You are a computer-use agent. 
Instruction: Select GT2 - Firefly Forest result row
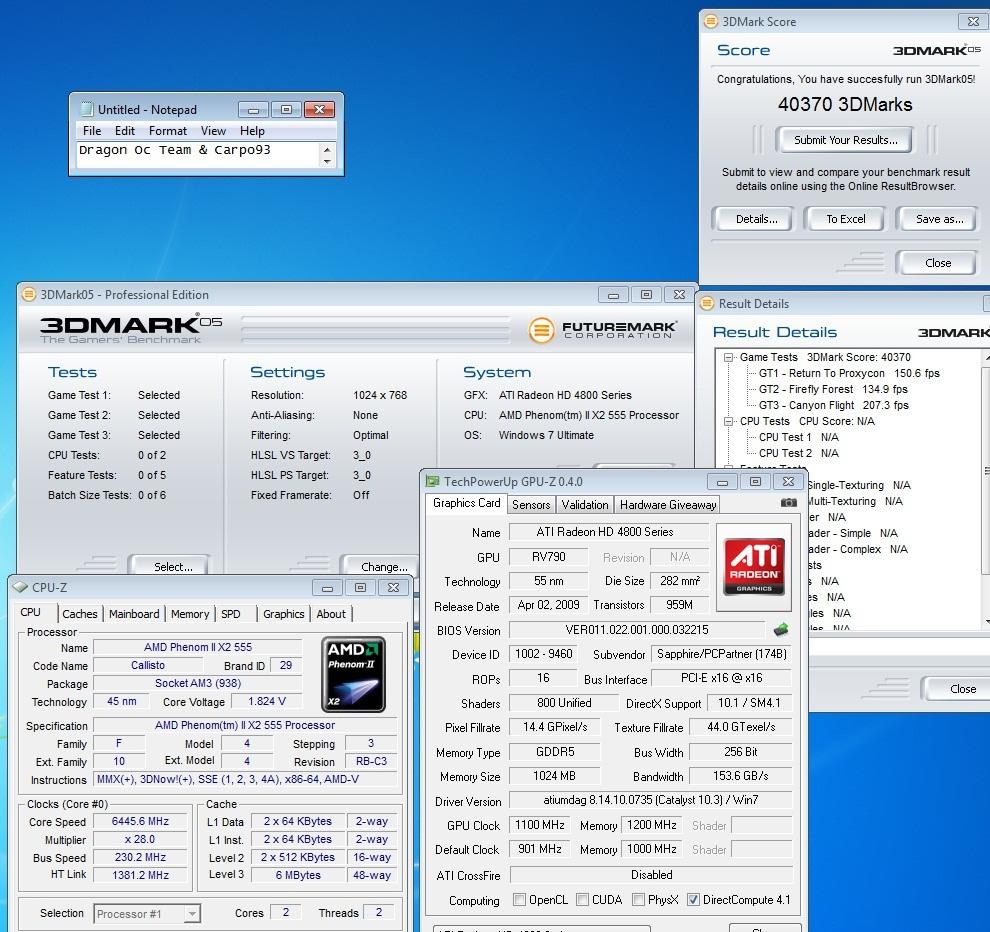tap(833, 389)
